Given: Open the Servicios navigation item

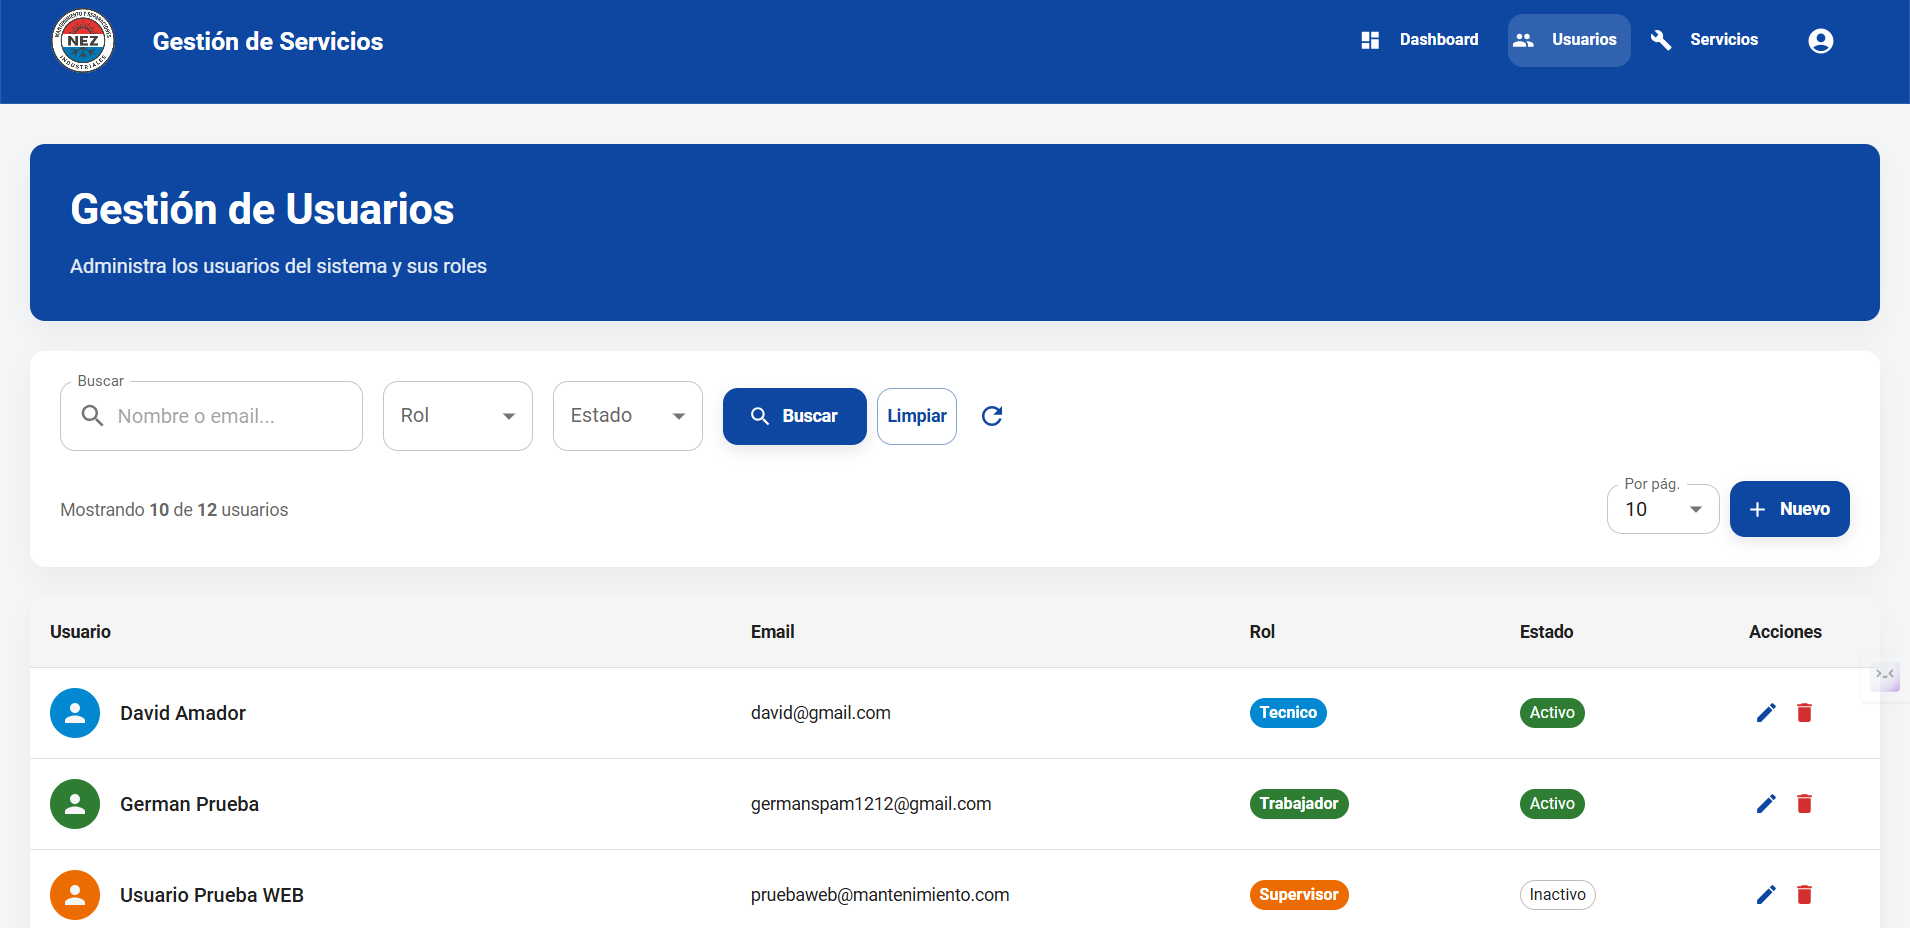Looking at the screenshot, I should [x=1704, y=40].
